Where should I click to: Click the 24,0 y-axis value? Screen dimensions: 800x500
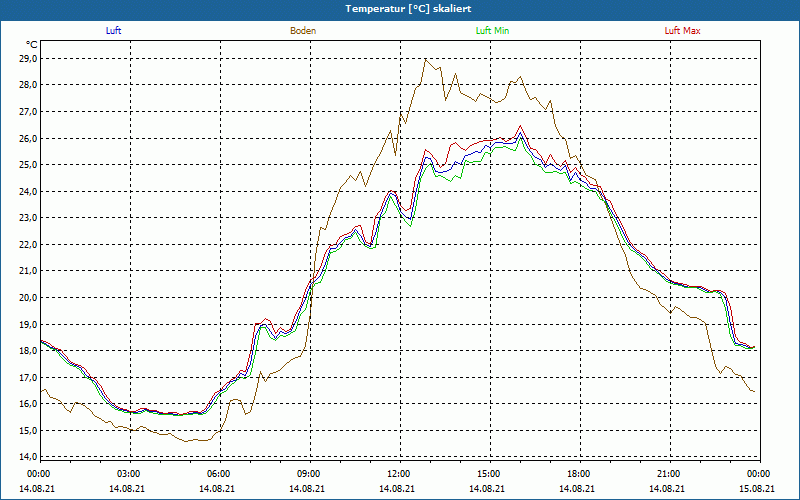[x=29, y=191]
